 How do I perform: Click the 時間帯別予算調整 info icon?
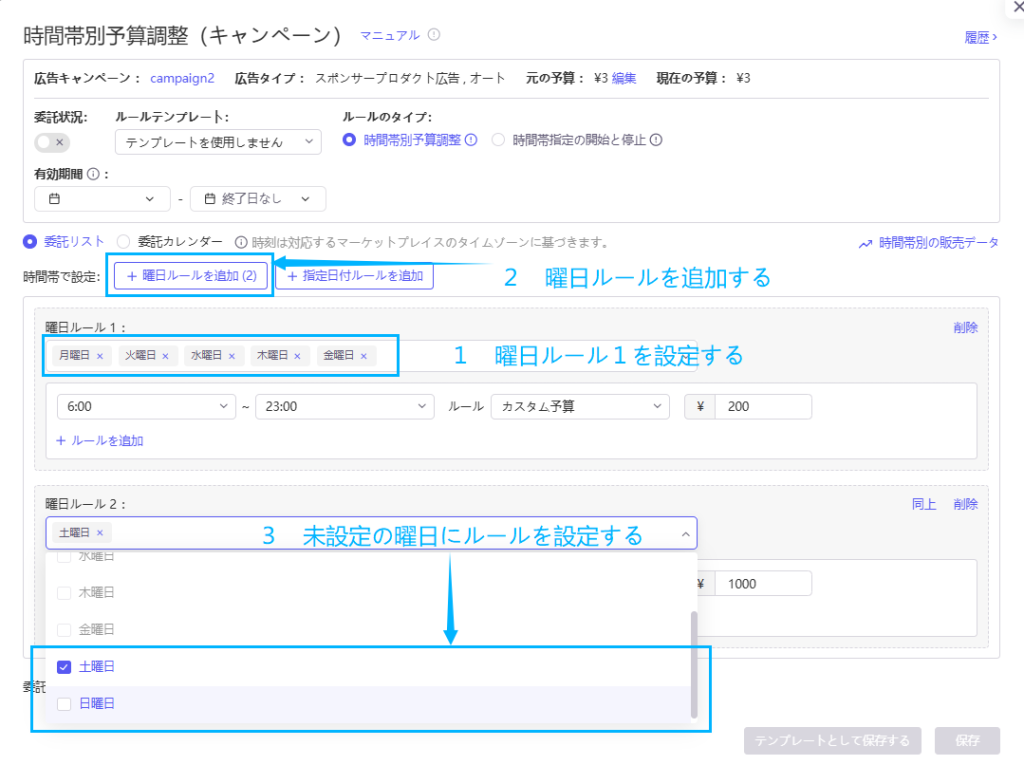[x=471, y=140]
